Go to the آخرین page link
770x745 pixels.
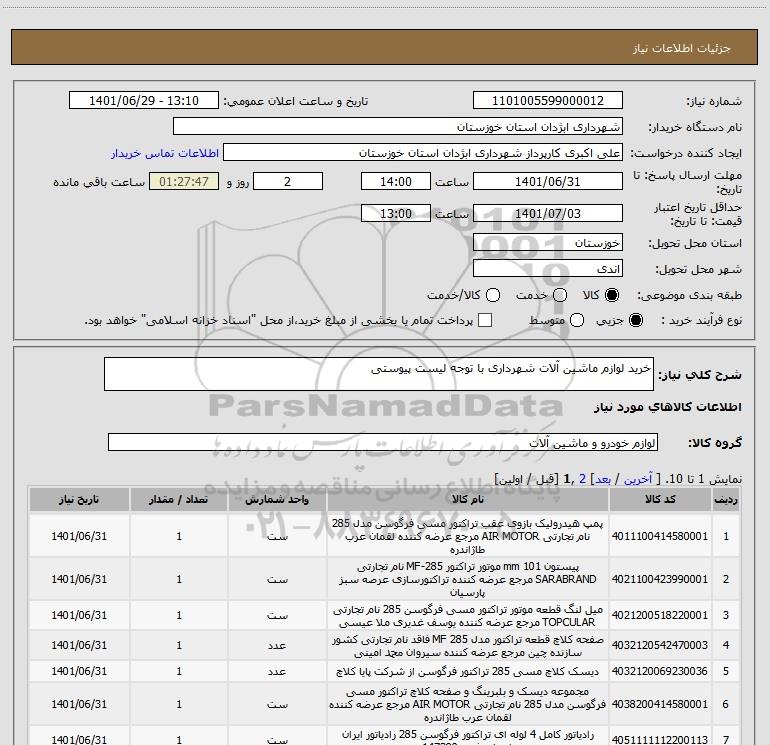[638, 479]
